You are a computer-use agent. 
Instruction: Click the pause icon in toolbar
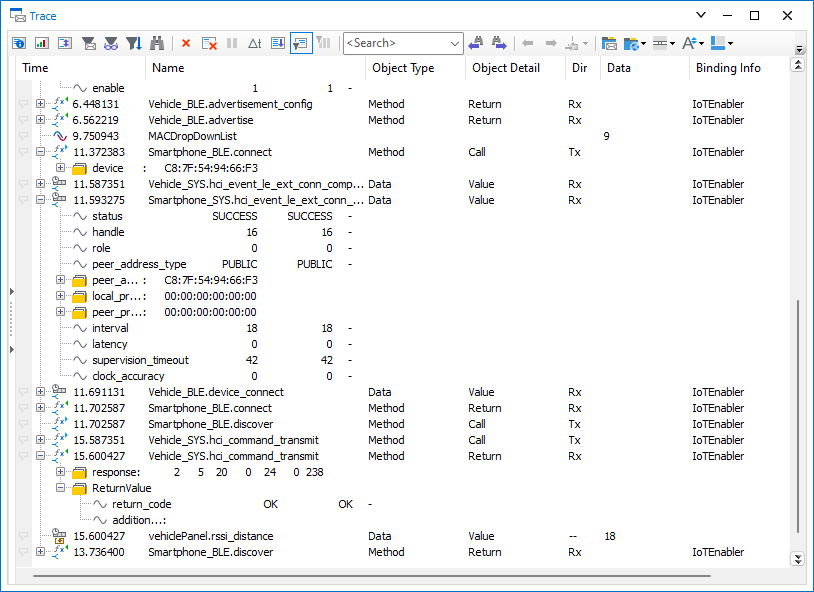click(232, 43)
